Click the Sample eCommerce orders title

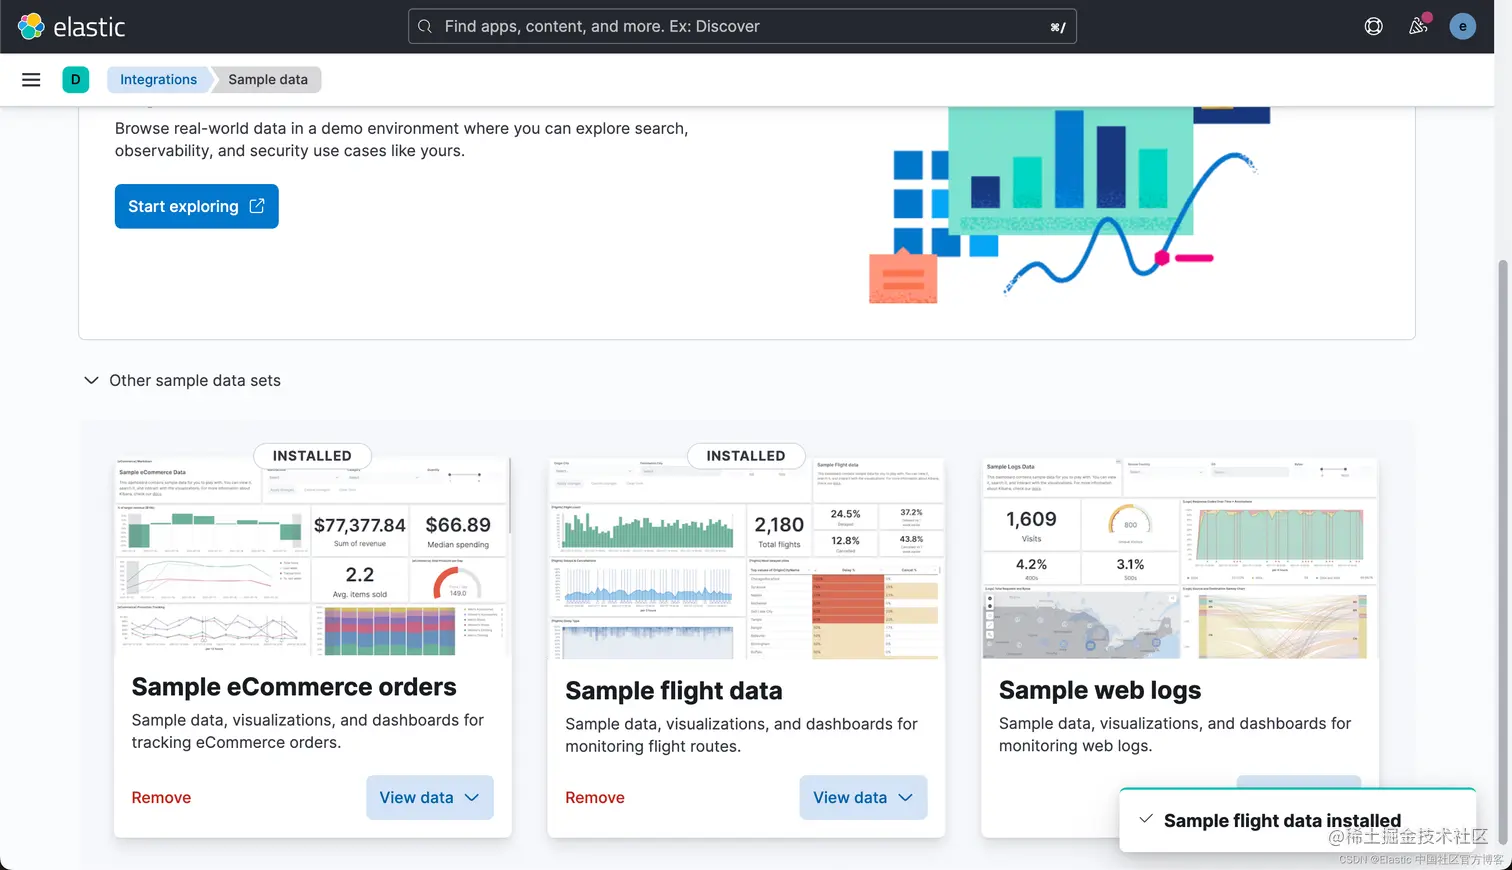[294, 687]
